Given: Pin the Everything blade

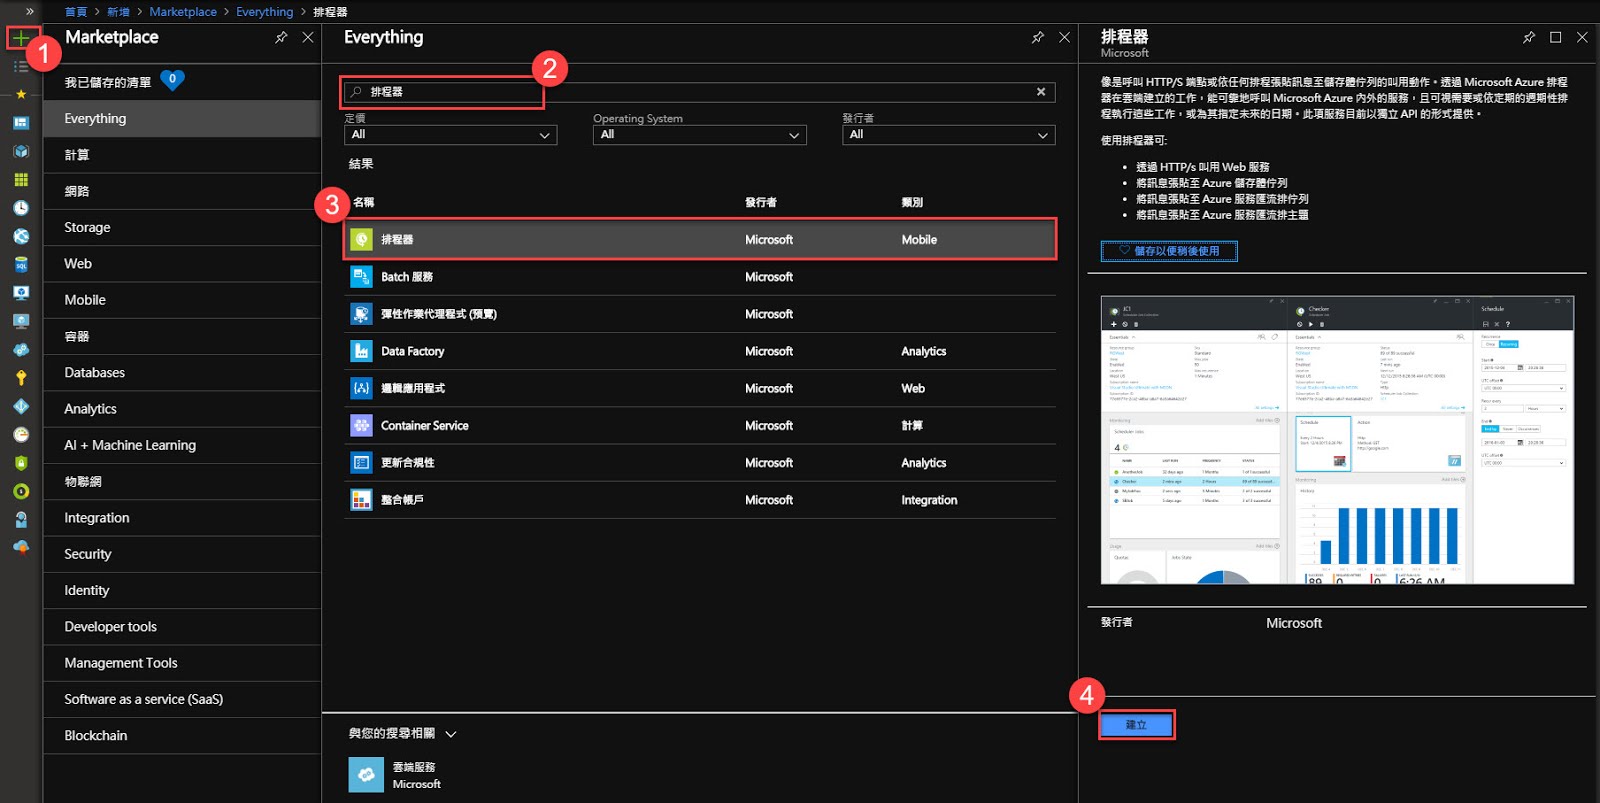Looking at the screenshot, I should (x=1038, y=37).
